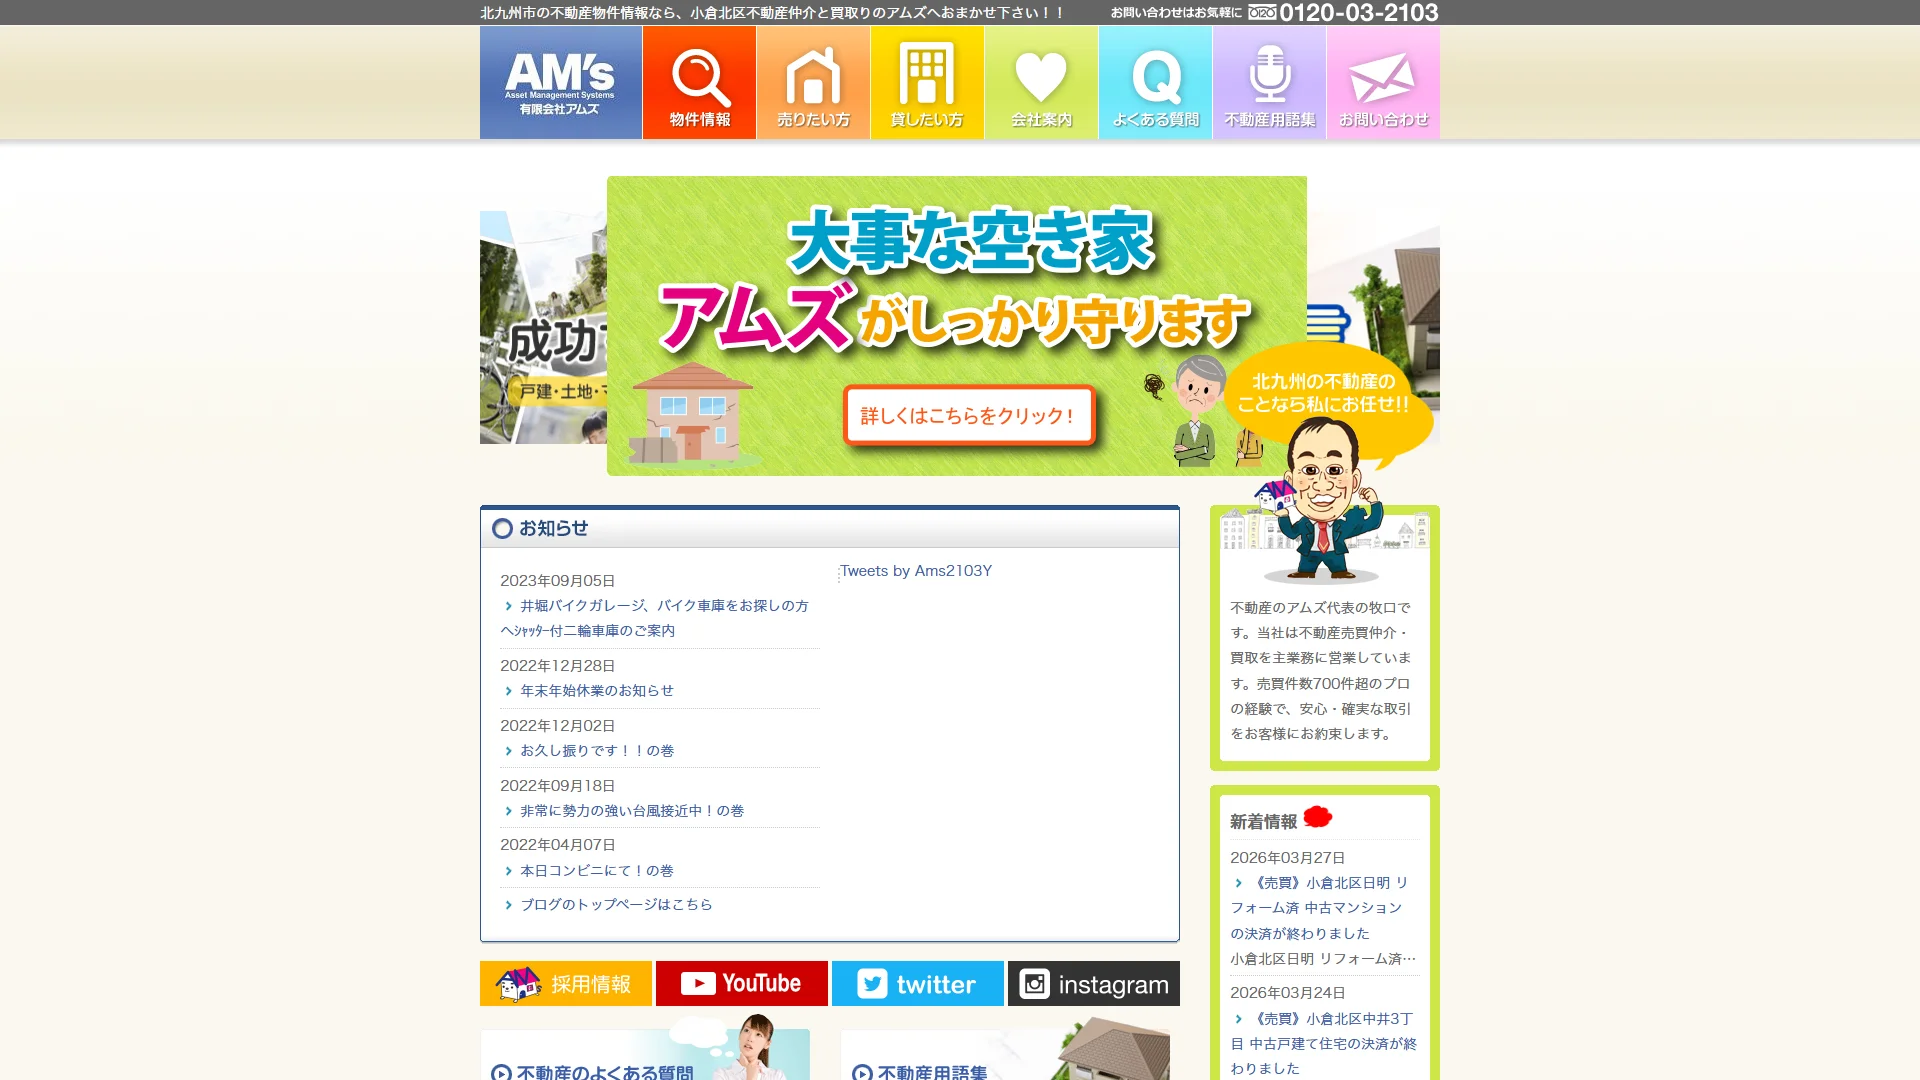Screen dimensions: 1920x1080
Task: Click the 北九州の不動産のことなら speech bubble
Action: tap(1330, 393)
